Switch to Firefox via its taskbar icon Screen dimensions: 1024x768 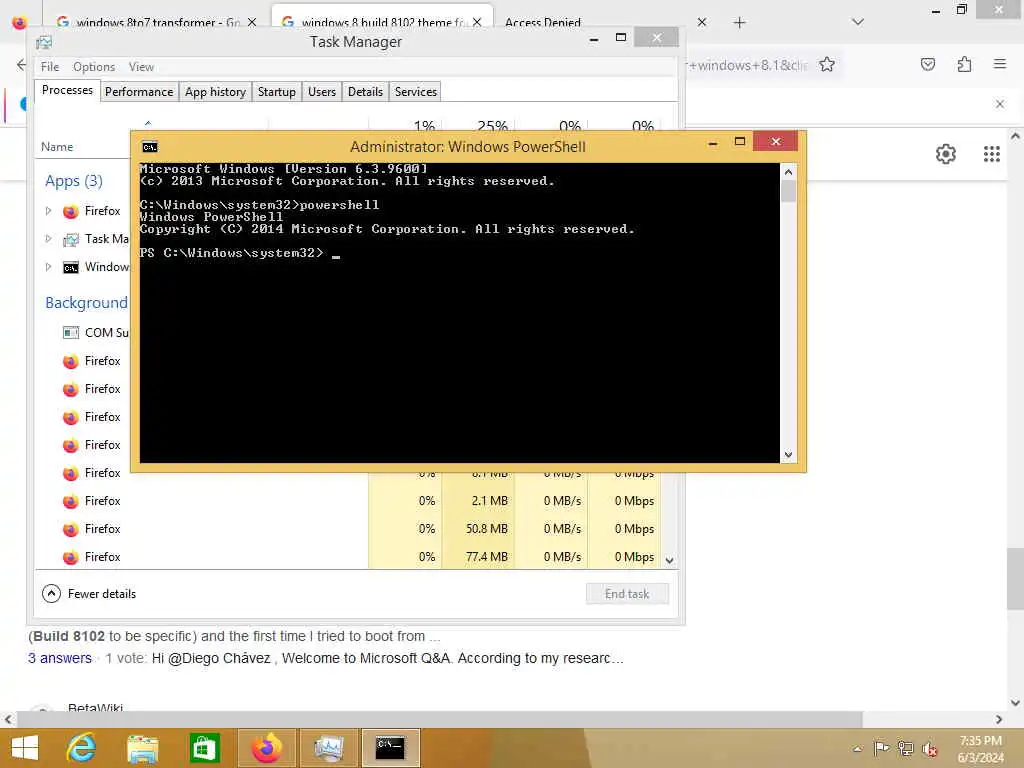click(266, 748)
